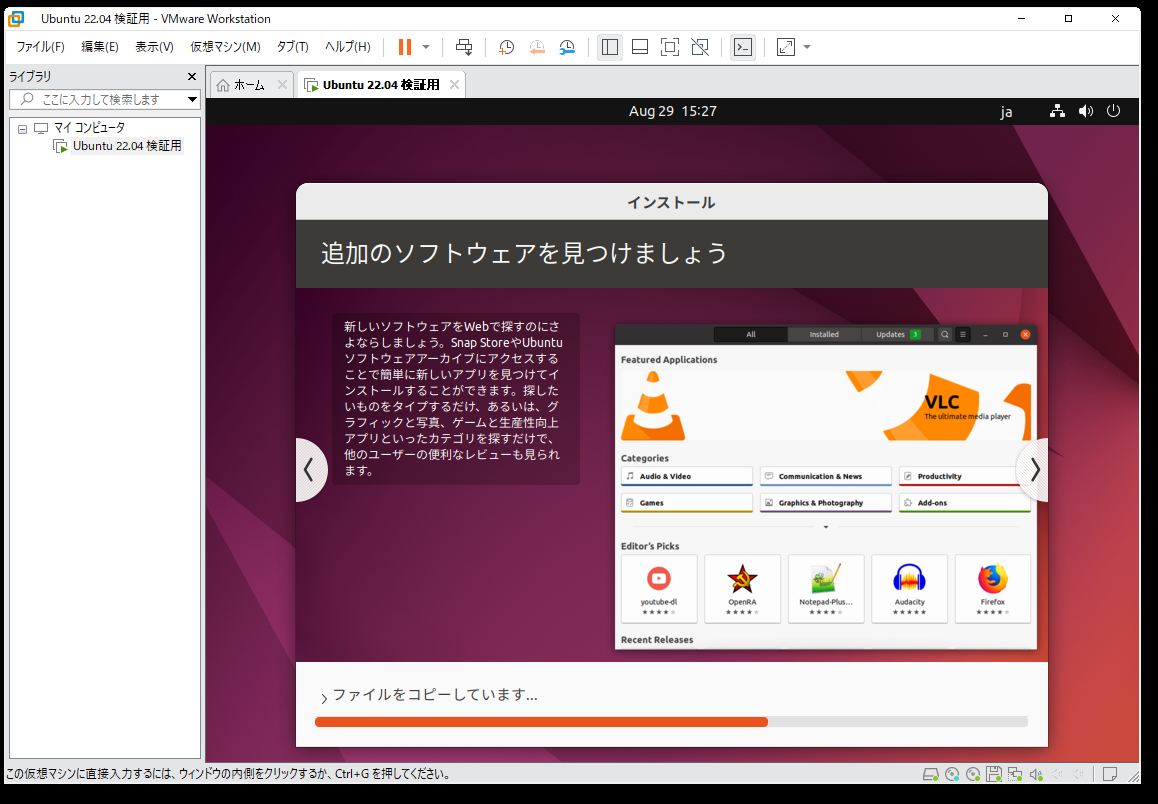Screen dimensions: 1158x804
Task: Select the Ubuntu 22.04 検証用 tab
Action: [381, 85]
